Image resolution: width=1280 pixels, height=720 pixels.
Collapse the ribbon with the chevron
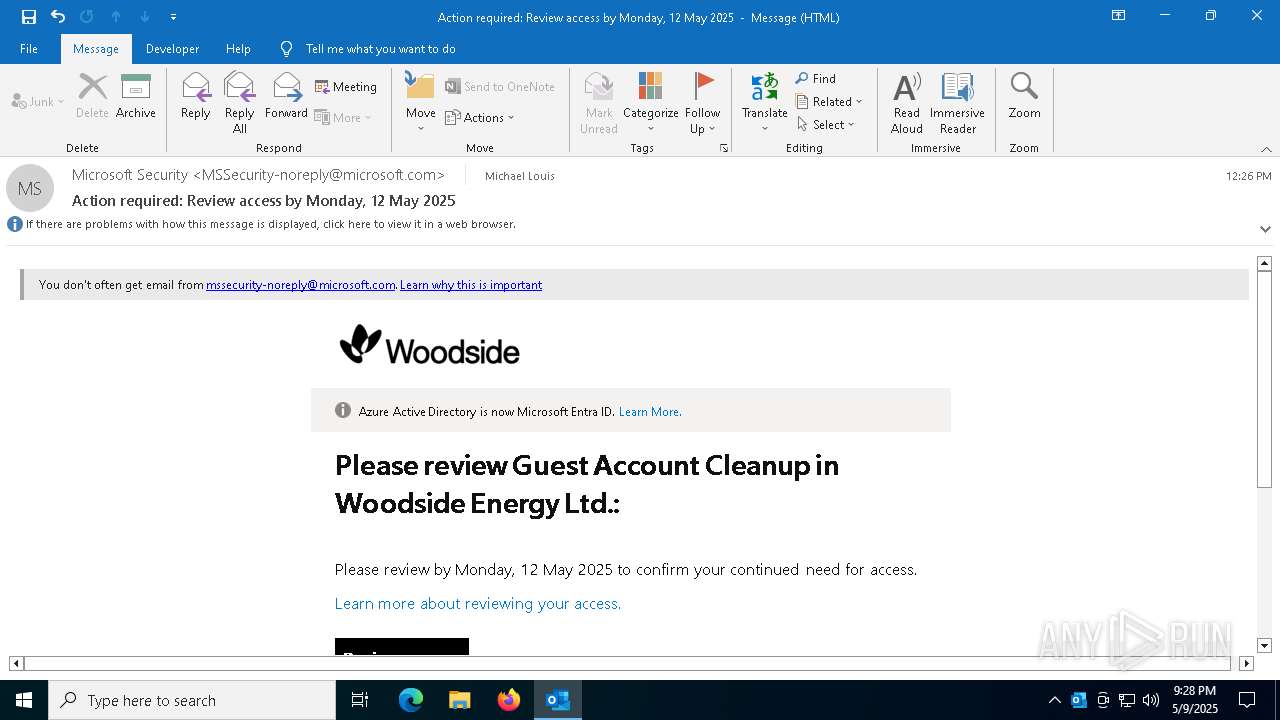click(1266, 149)
